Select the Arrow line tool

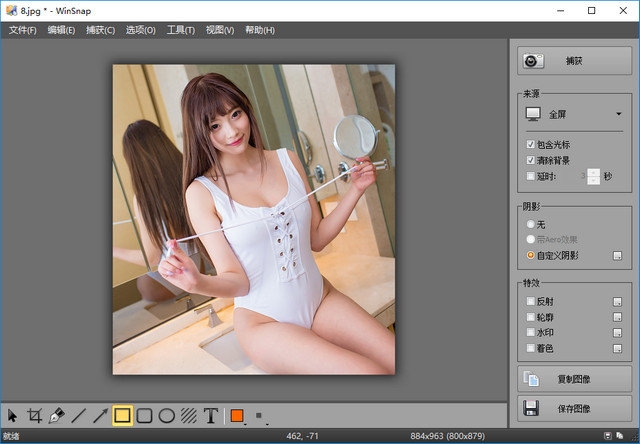(x=101, y=415)
